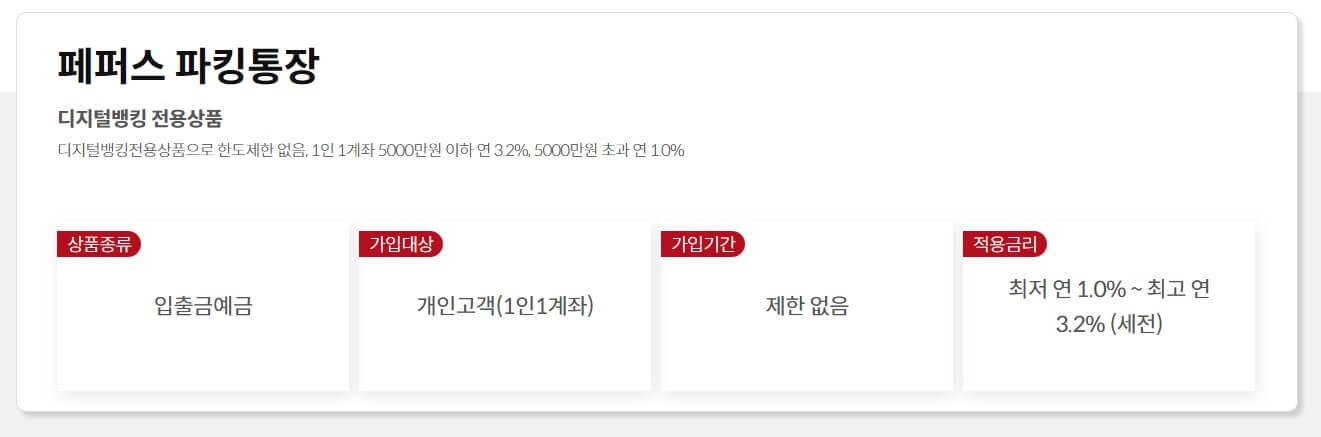Click the 적용금리 red badge
Viewport: 1321px width, 437px height.
point(1005,244)
